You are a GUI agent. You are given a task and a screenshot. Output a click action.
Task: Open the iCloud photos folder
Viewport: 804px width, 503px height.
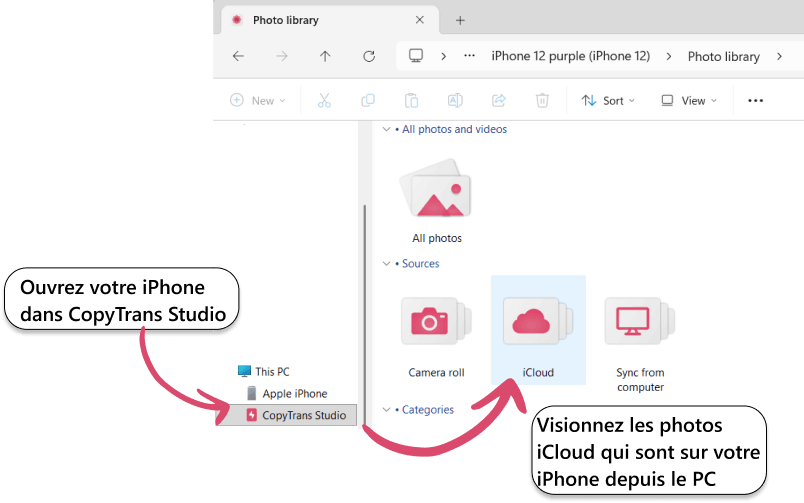538,330
